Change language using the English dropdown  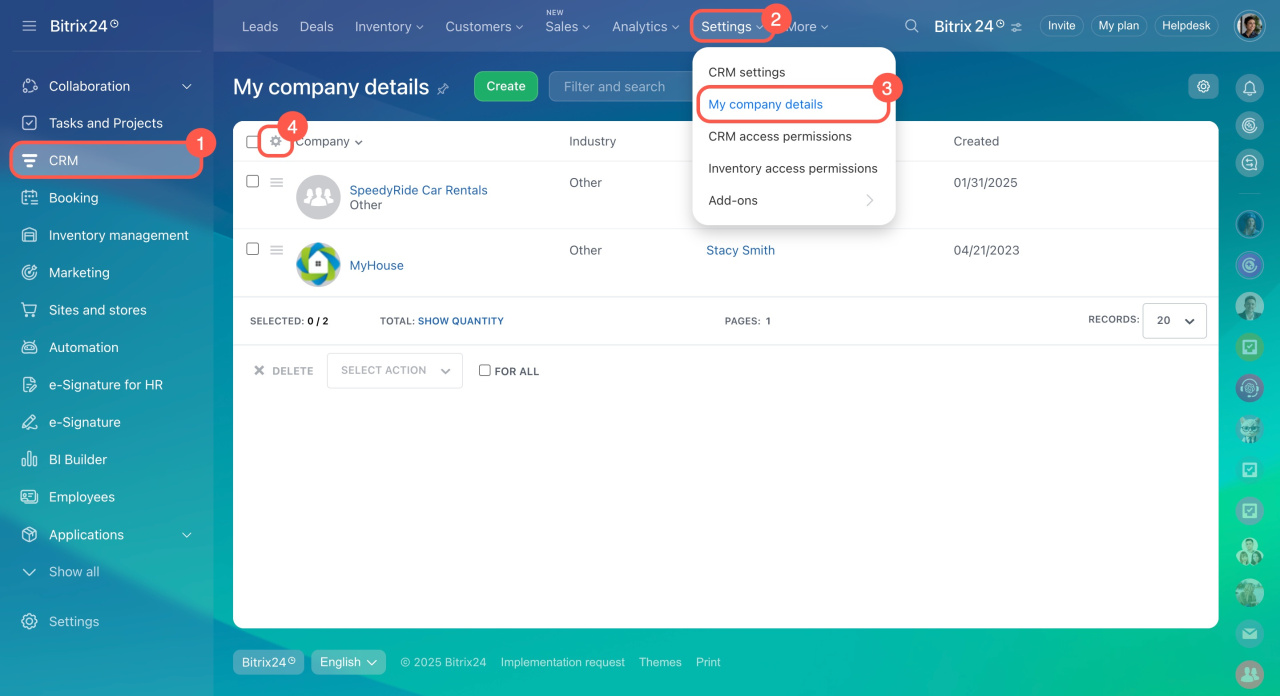point(348,662)
